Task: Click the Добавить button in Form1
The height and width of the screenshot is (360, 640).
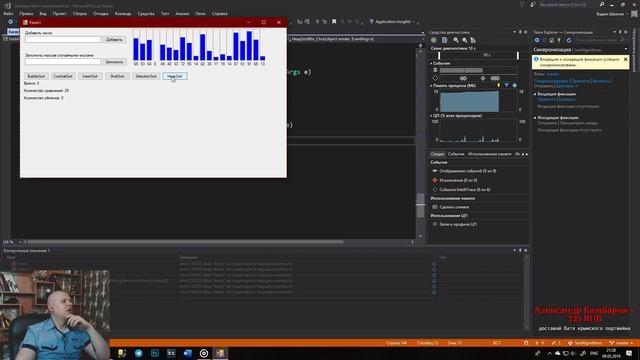Action: 114,40
